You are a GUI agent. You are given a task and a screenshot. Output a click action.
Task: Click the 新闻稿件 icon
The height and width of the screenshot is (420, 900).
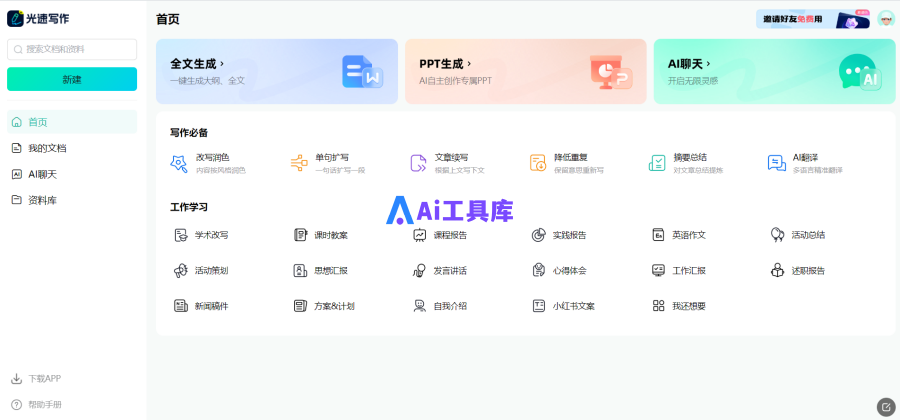tap(181, 306)
